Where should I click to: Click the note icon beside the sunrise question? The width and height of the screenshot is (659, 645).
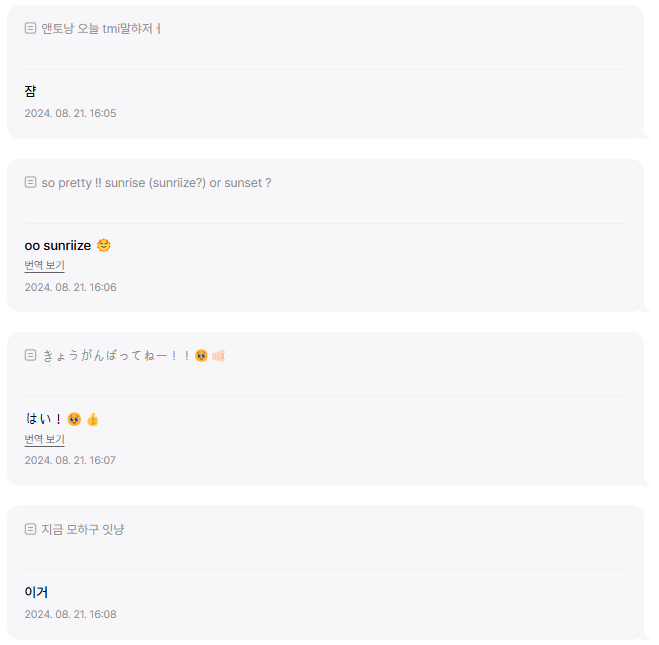click(x=30, y=183)
